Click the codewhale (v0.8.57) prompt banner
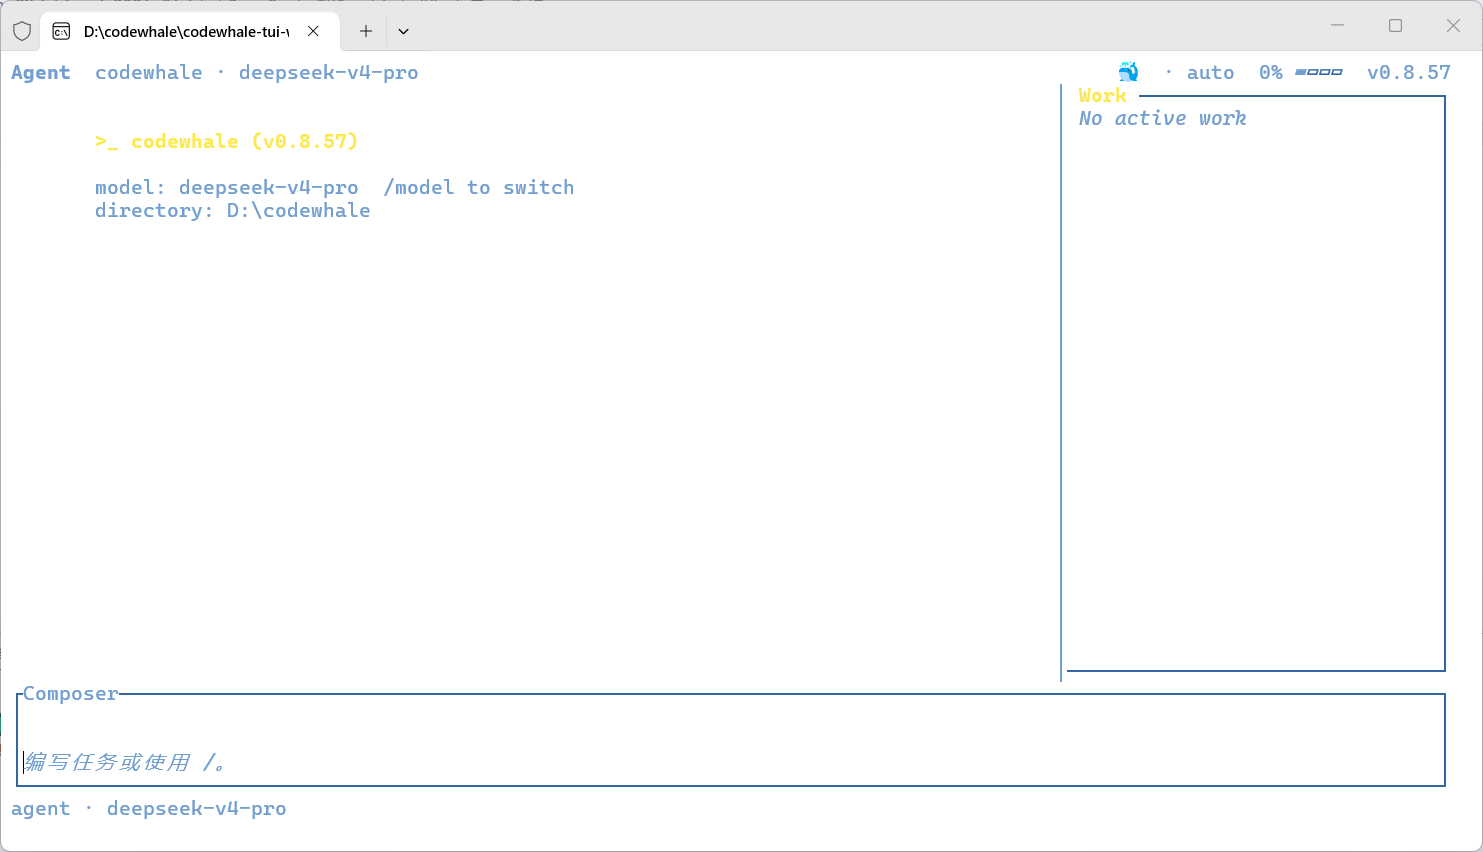The image size is (1483, 852). [x=226, y=141]
